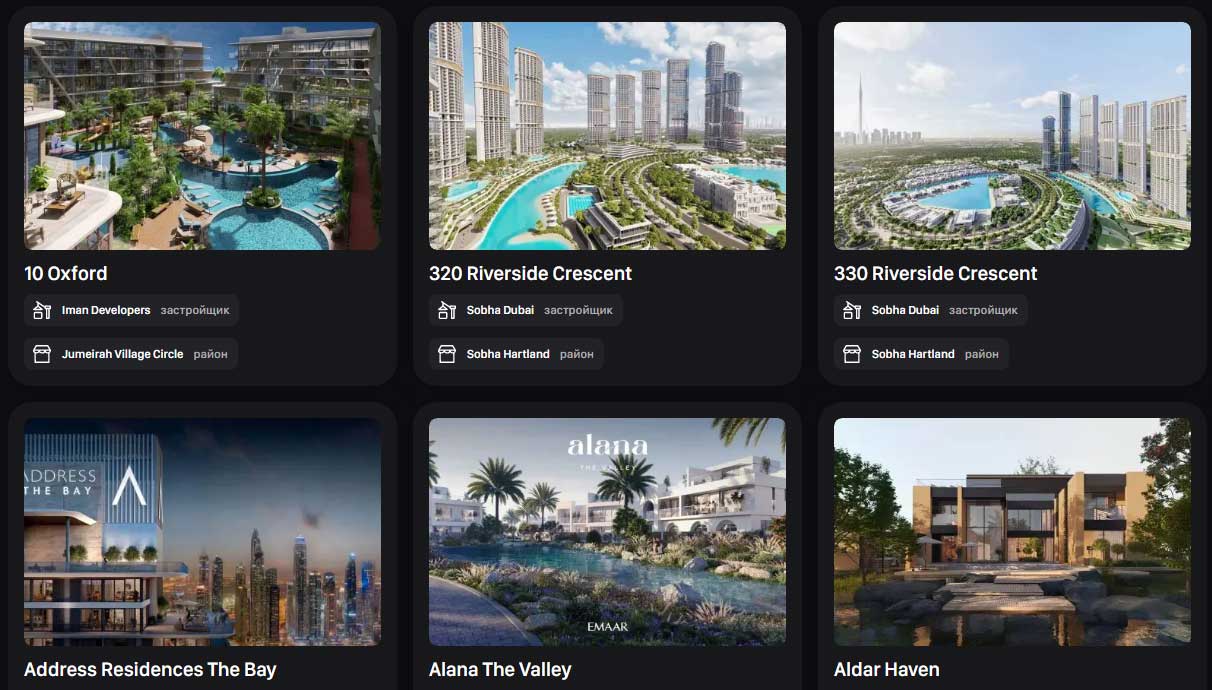Image resolution: width=1212 pixels, height=690 pixels.
Task: Select Sobha Dubai tag under 330 Riverside Crescent
Action: tap(931, 310)
